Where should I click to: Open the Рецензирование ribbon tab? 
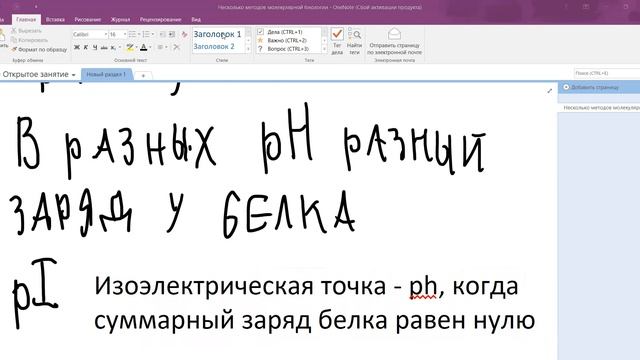[160, 19]
